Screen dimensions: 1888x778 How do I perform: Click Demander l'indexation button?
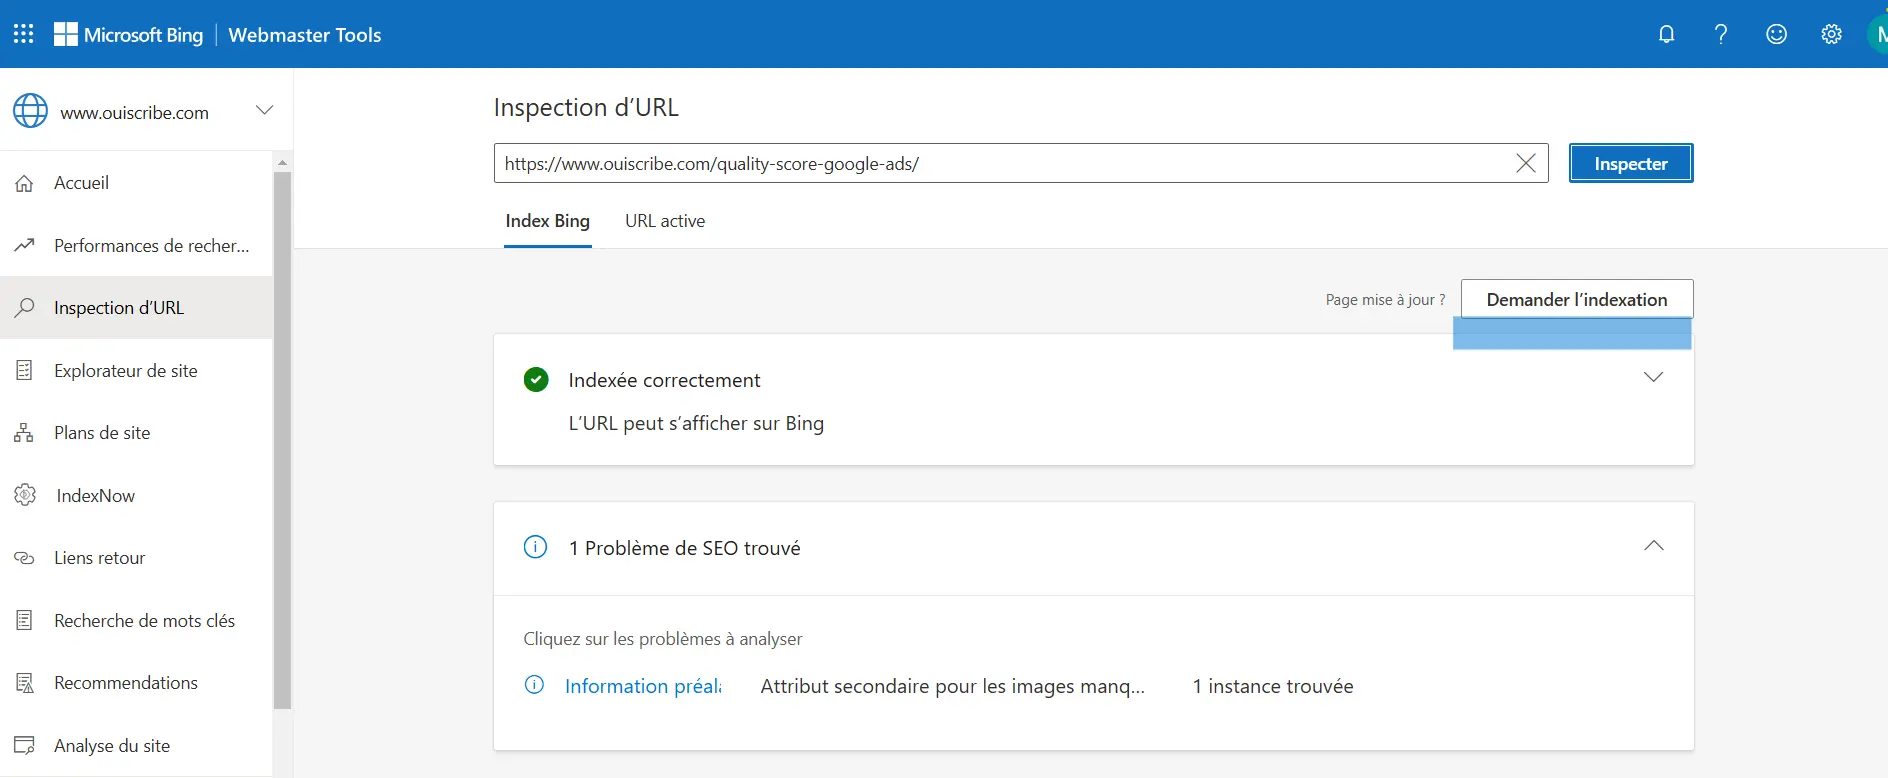(1577, 299)
